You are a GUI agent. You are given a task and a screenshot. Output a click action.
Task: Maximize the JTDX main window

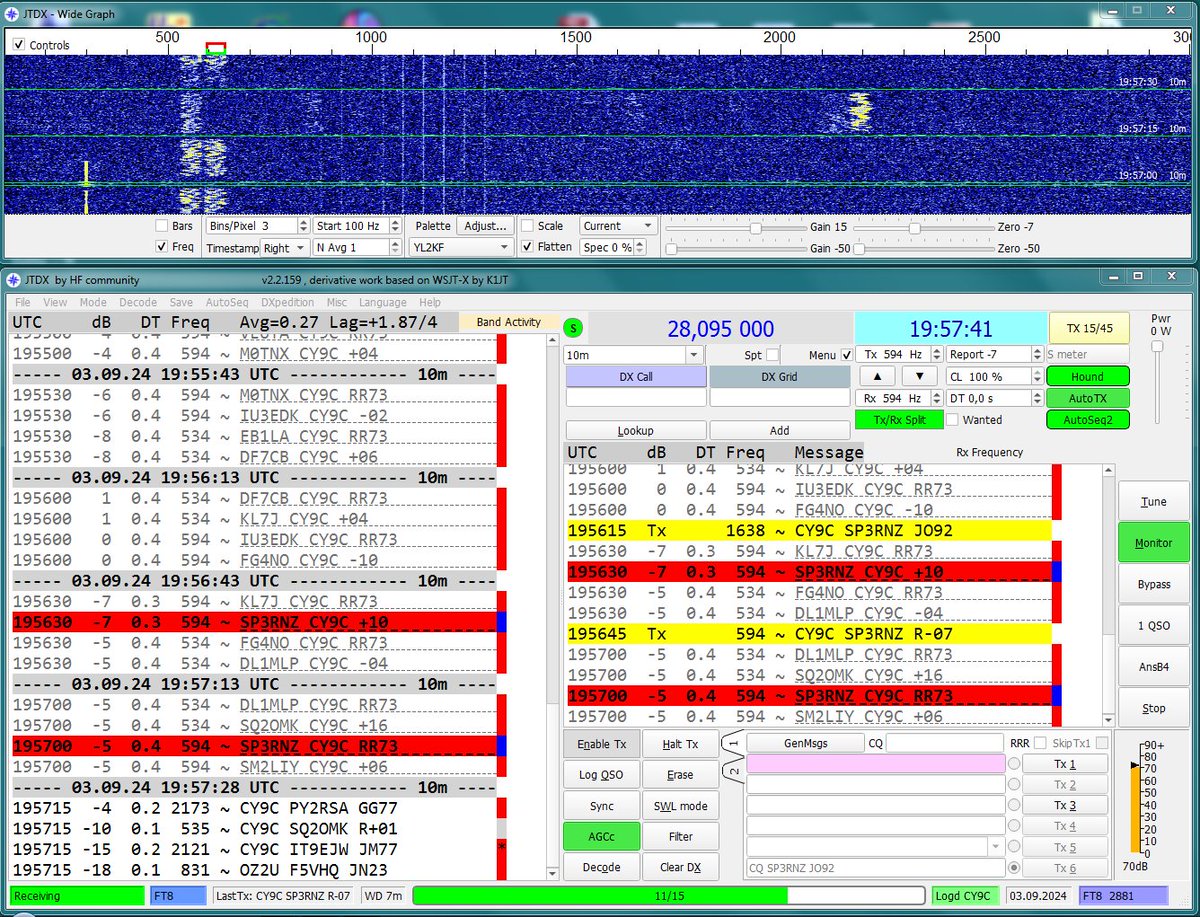tap(1140, 277)
